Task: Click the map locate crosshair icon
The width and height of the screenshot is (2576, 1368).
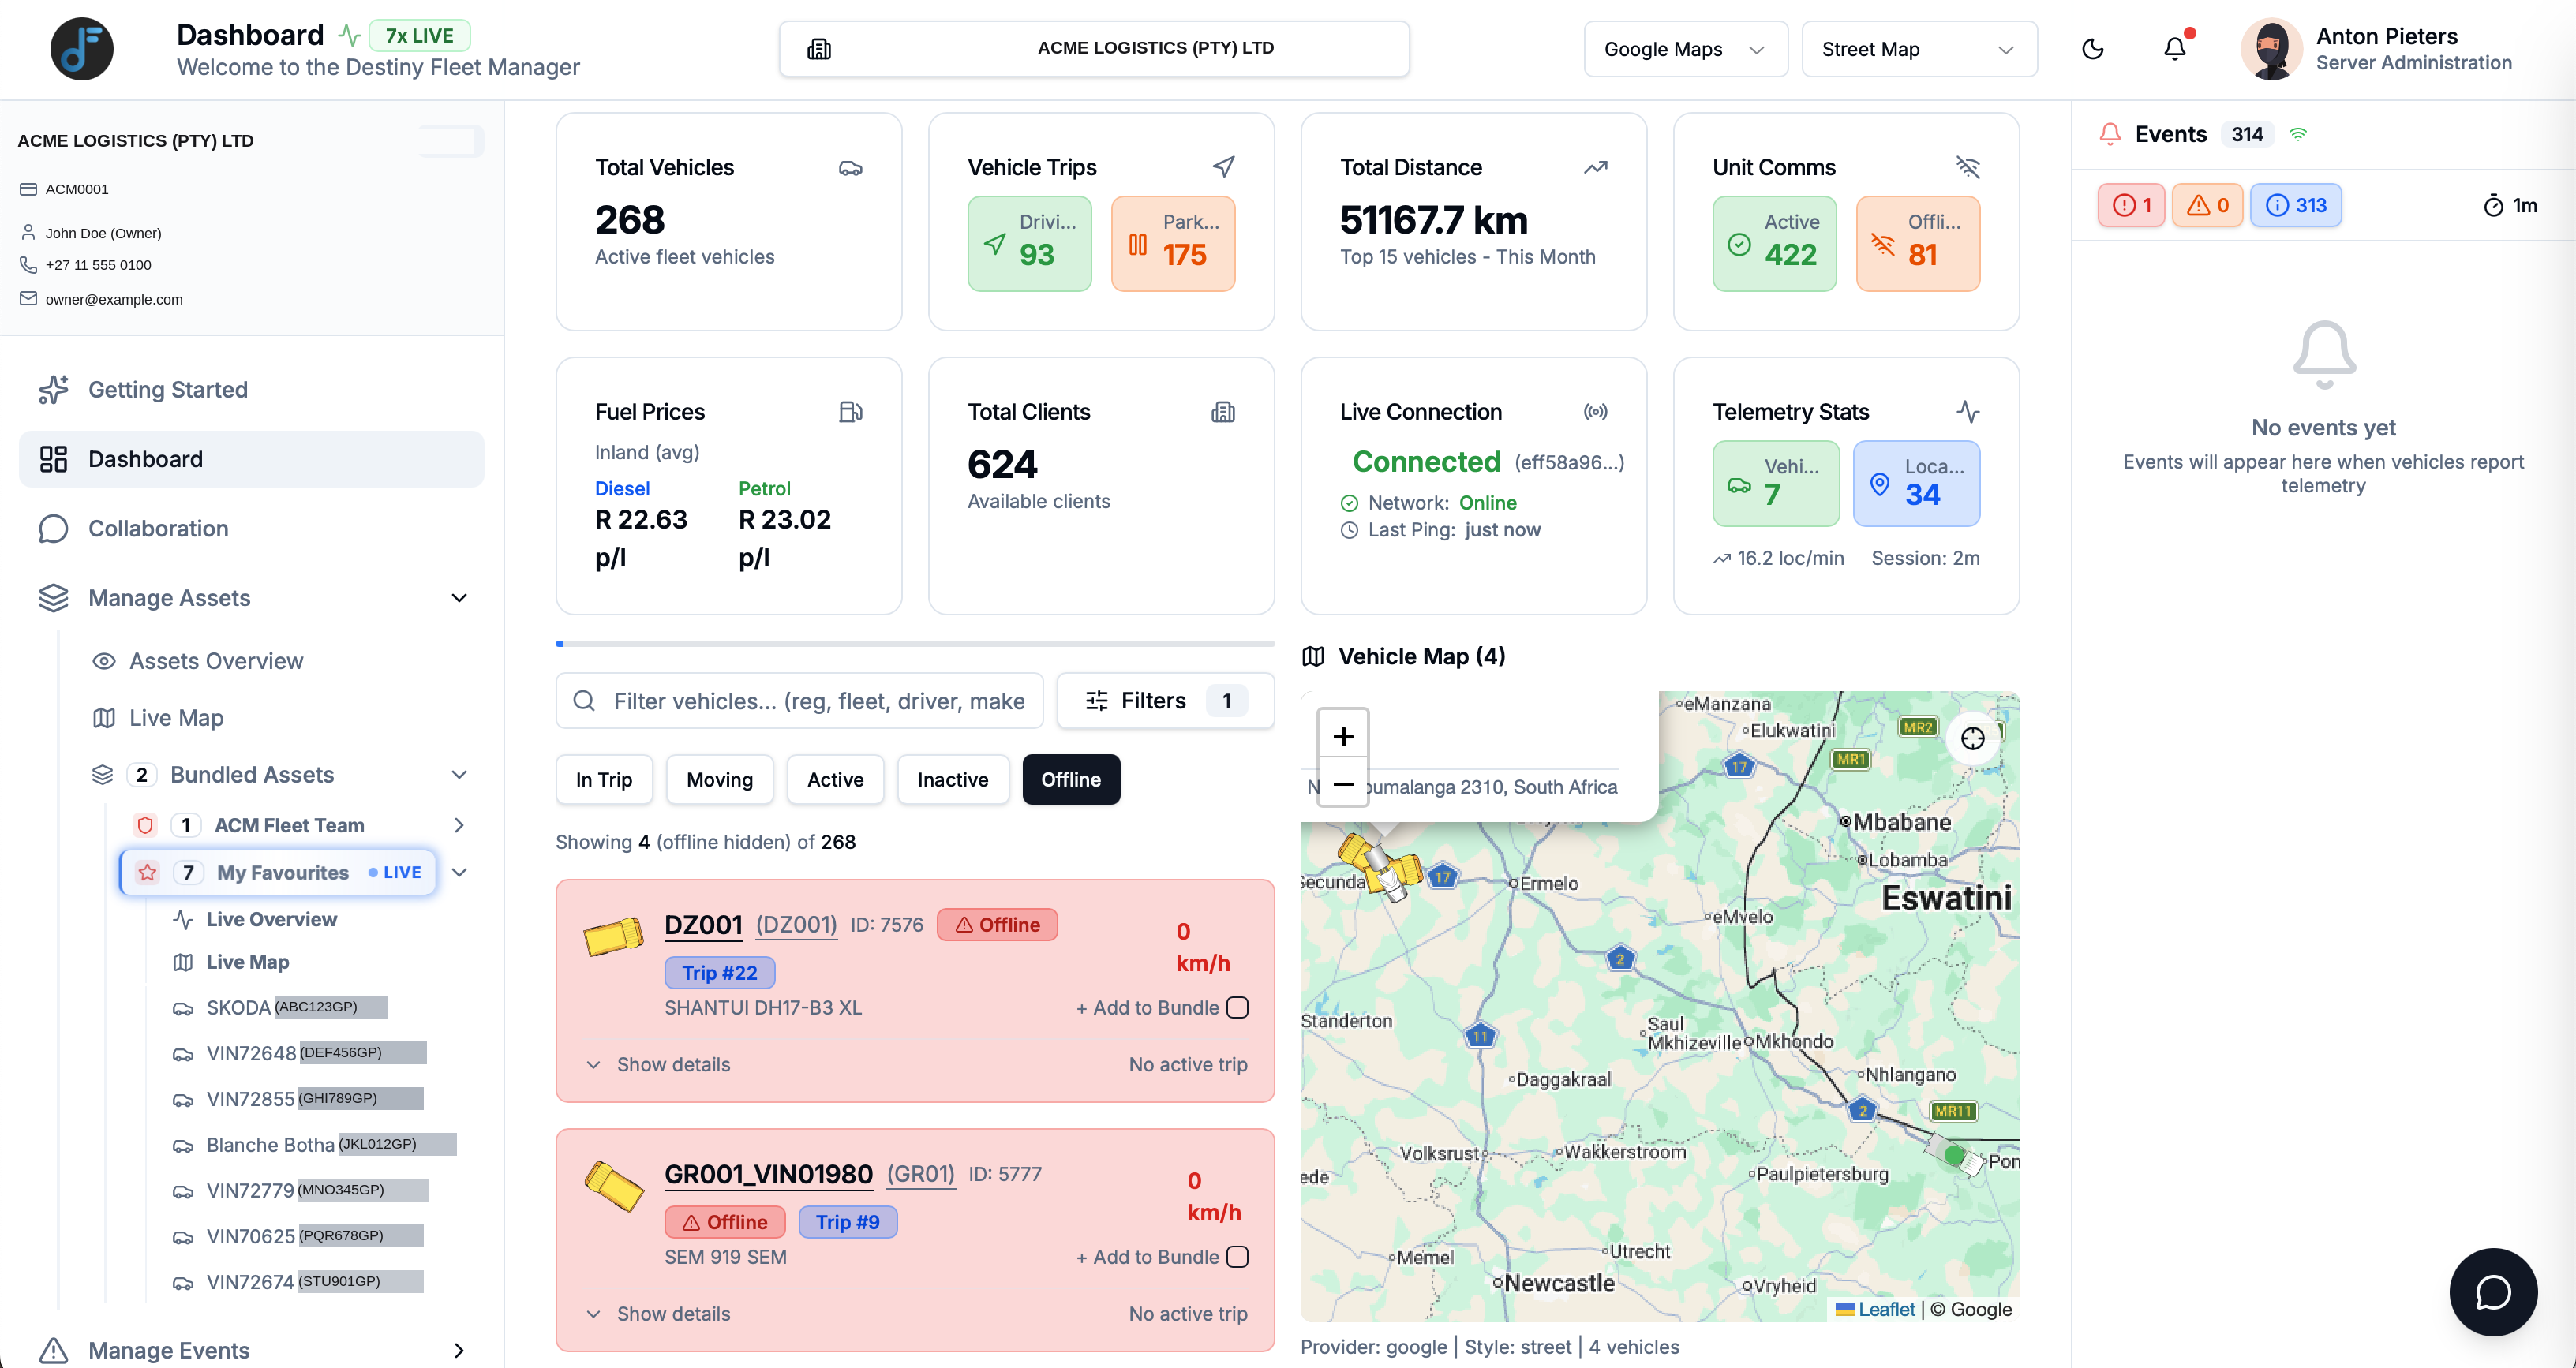Action: pos(1972,739)
